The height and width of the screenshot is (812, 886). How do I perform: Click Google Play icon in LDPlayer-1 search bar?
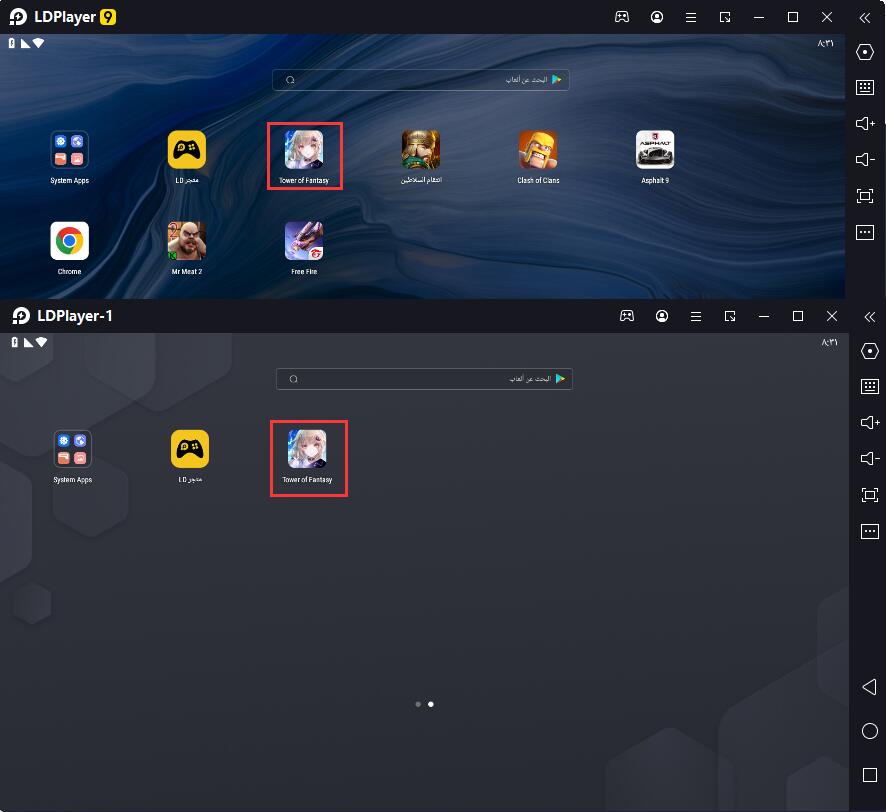click(x=560, y=379)
